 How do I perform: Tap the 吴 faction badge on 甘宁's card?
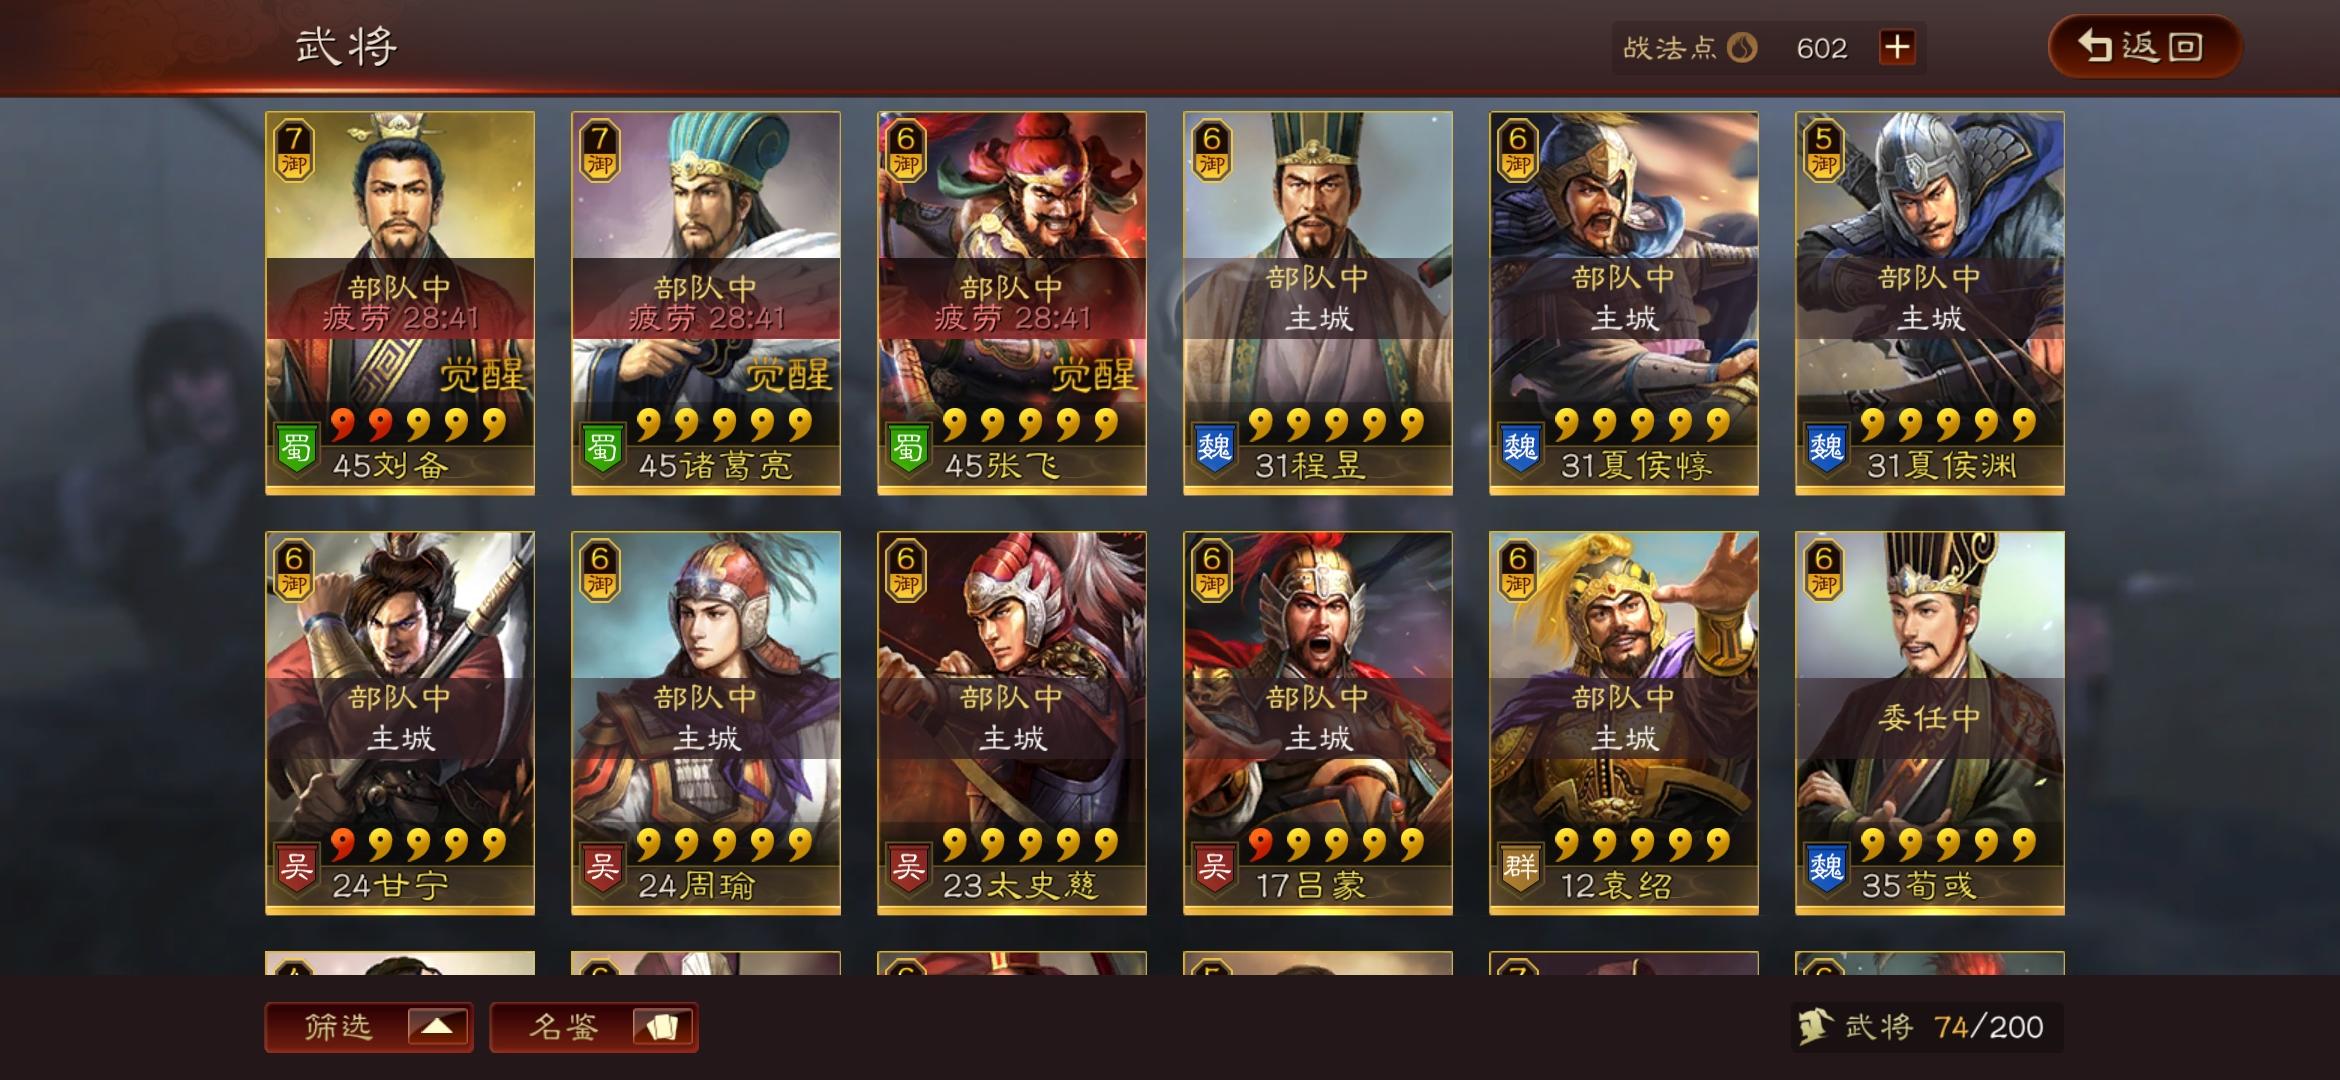297,867
